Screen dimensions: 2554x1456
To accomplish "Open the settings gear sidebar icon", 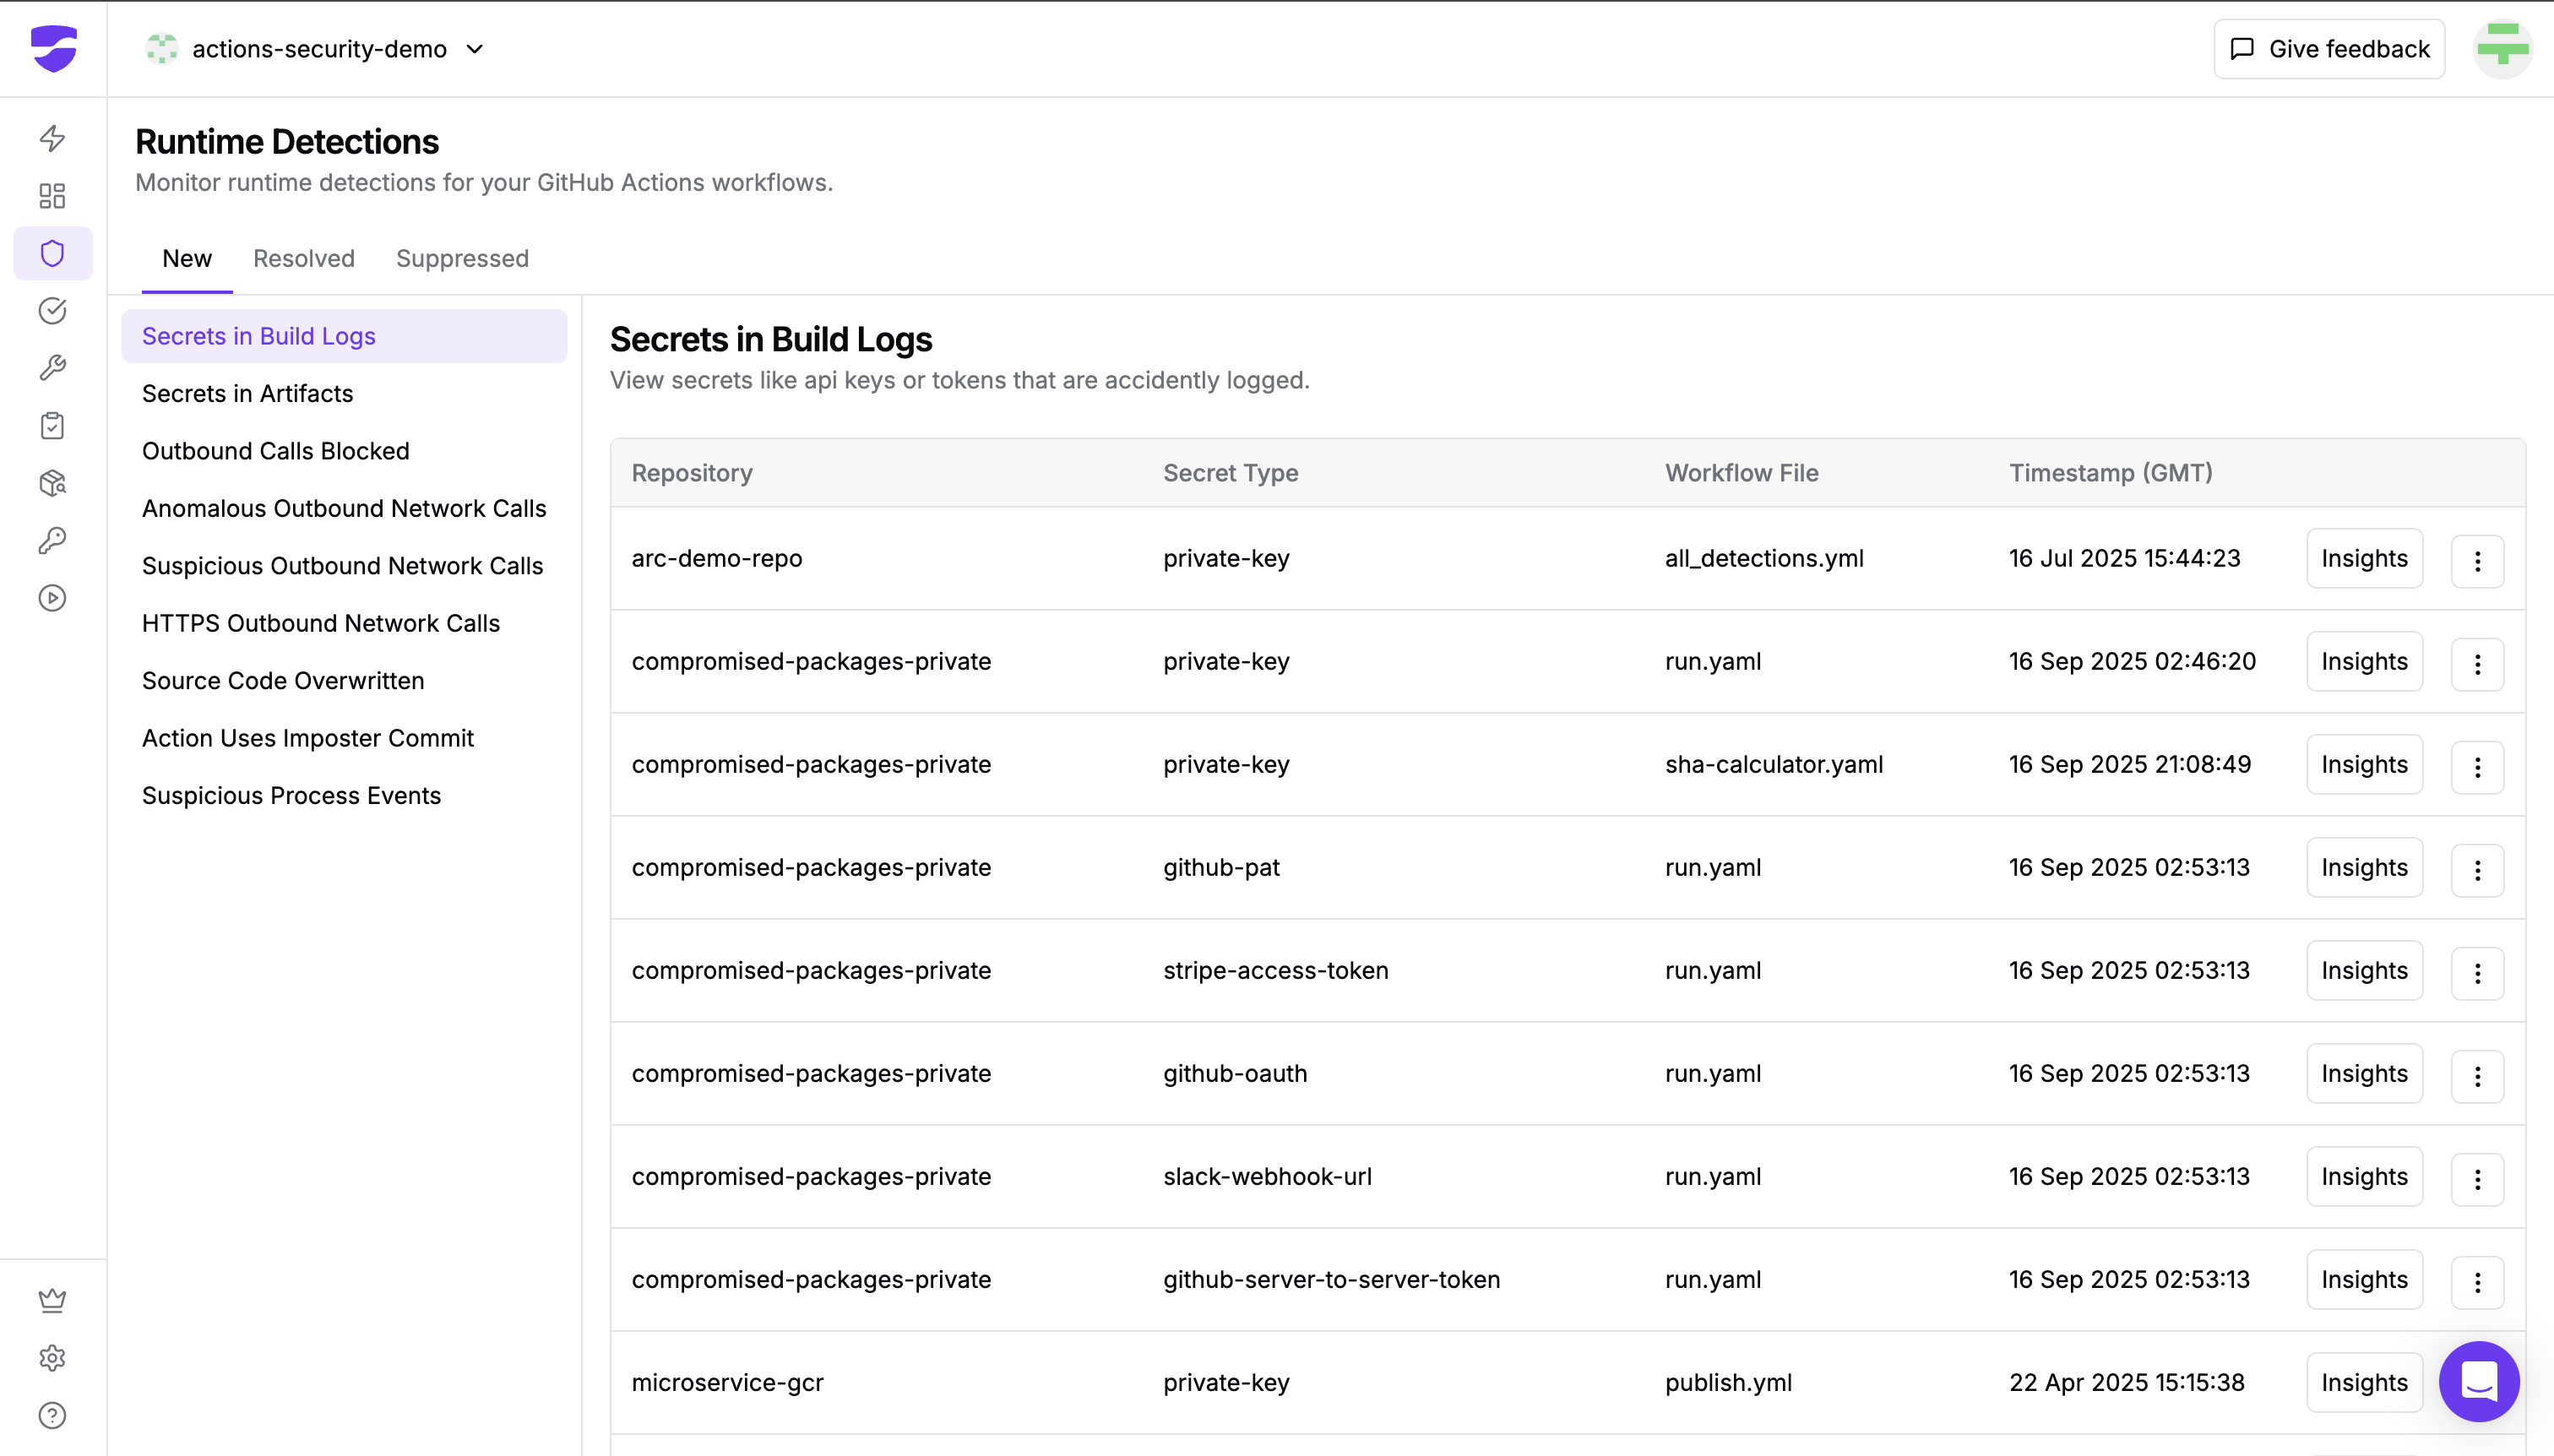I will pyautogui.click(x=52, y=1358).
